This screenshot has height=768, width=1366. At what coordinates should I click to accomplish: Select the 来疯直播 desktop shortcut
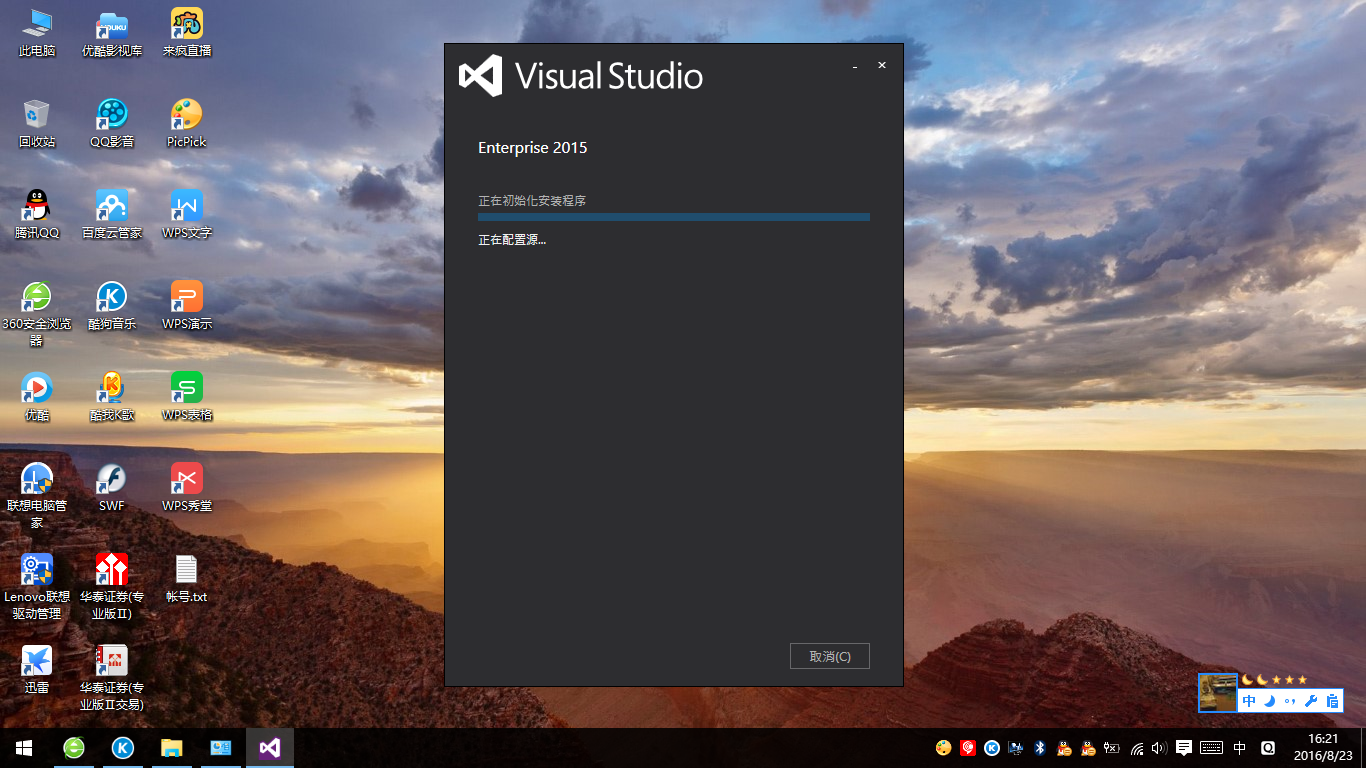click(x=187, y=33)
